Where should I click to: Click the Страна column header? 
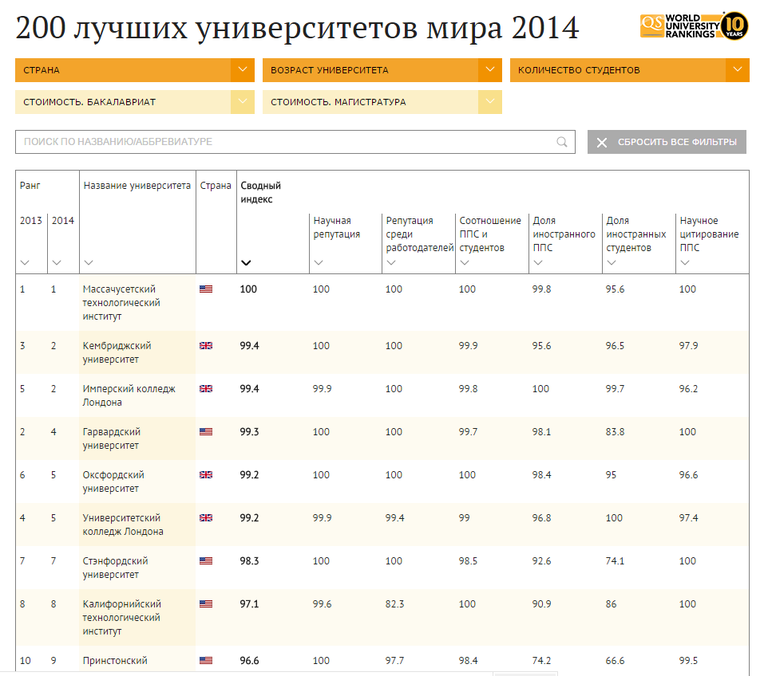215,186
